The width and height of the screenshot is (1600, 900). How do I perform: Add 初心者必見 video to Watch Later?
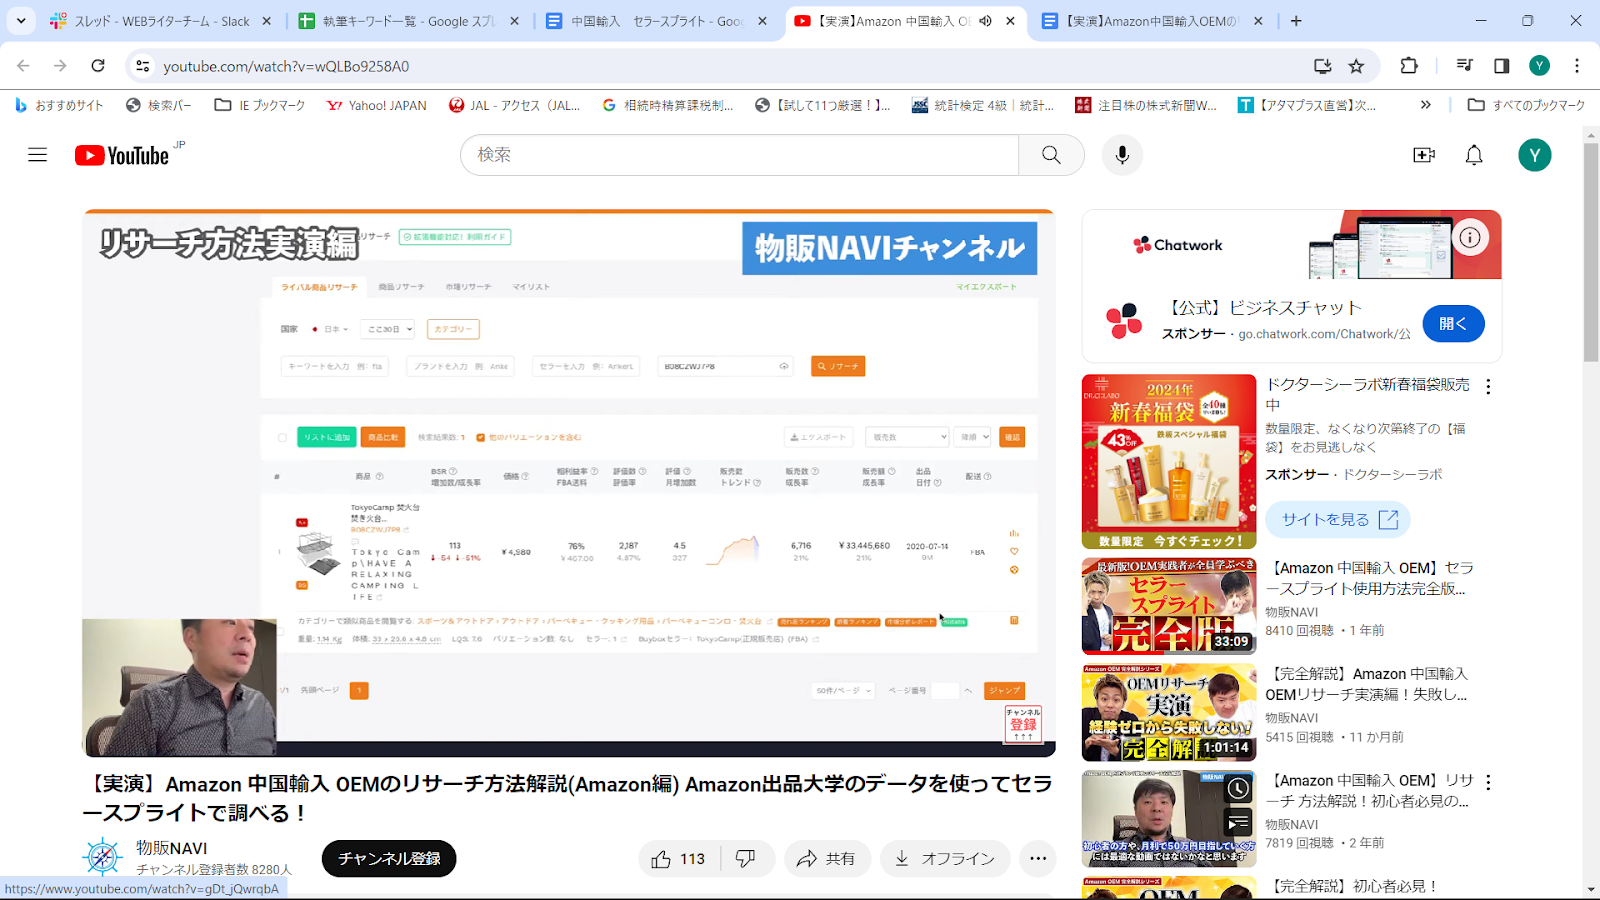pyautogui.click(x=1238, y=789)
